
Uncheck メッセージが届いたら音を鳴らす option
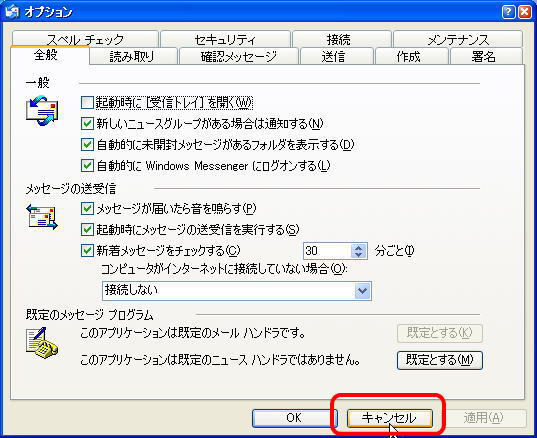[x=87, y=209]
